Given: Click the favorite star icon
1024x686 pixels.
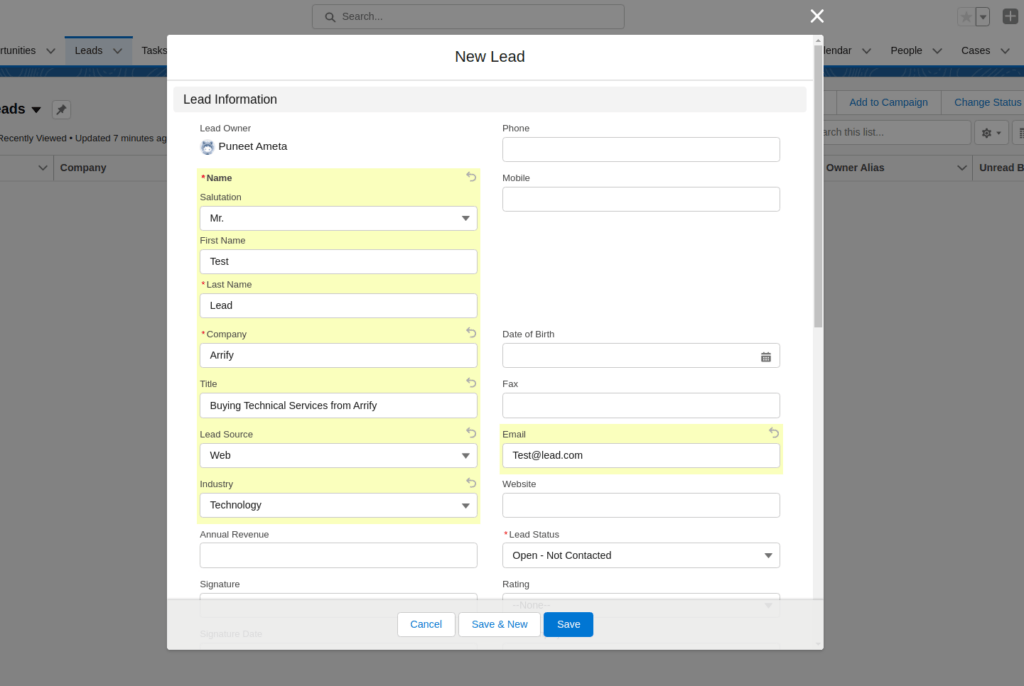Looking at the screenshot, I should (x=967, y=16).
